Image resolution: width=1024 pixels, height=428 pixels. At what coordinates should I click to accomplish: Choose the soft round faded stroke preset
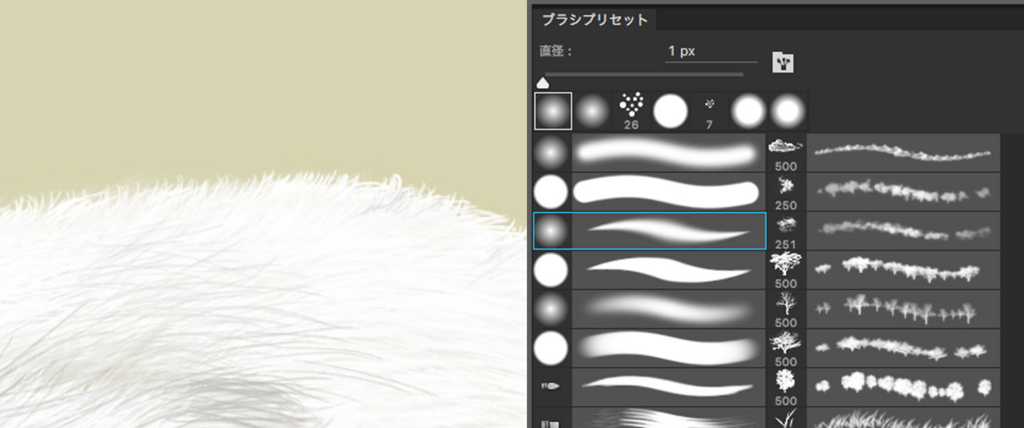tap(669, 309)
